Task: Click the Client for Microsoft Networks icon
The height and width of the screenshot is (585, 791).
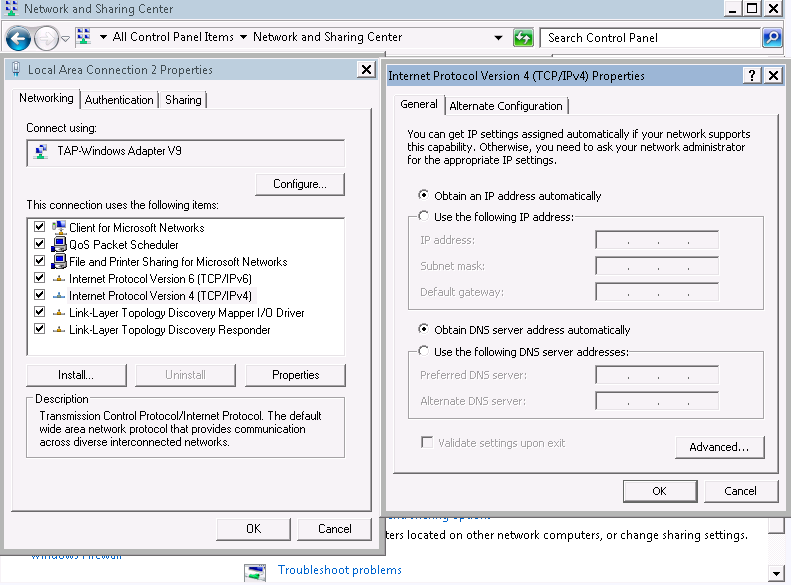Action: [59, 227]
